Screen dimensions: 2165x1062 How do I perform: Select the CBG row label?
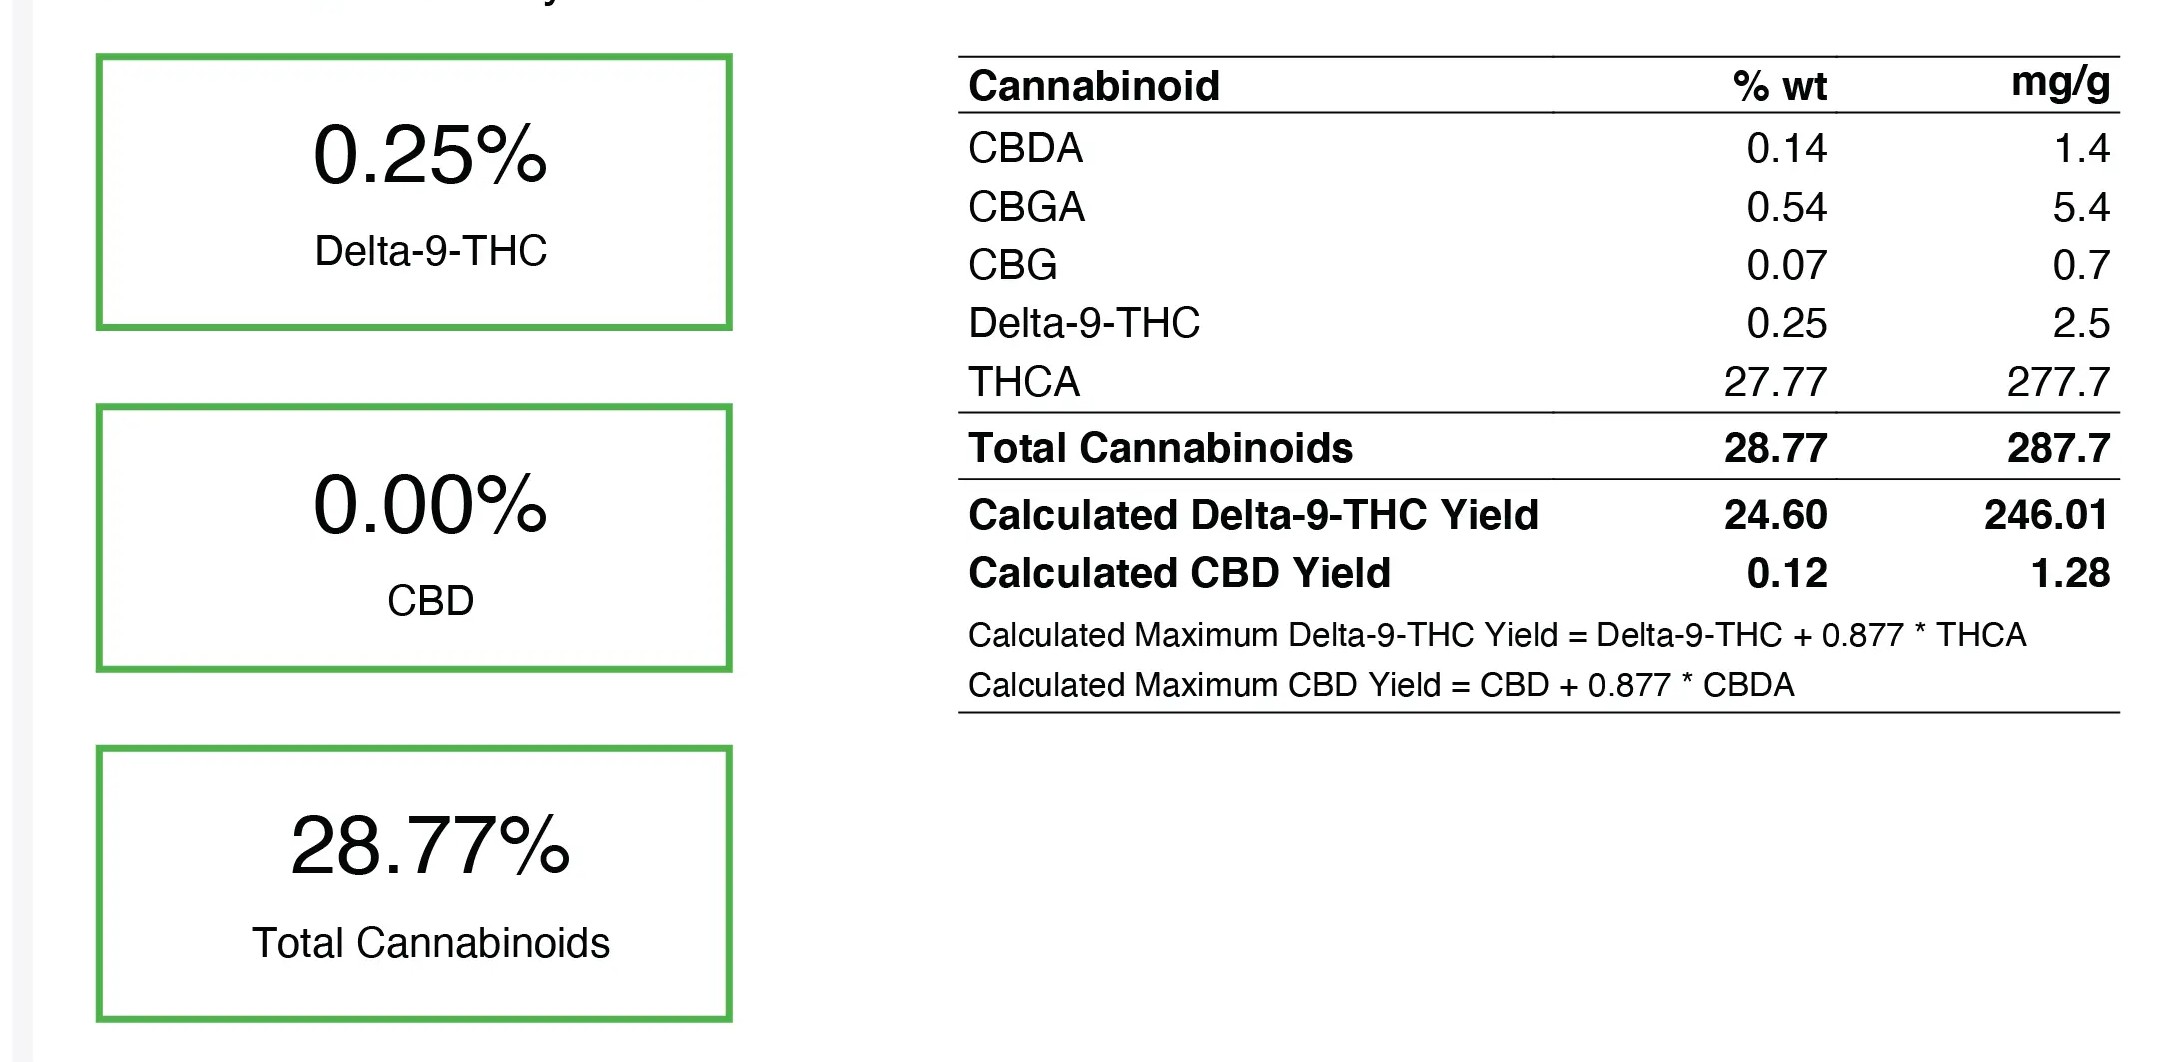[x=1012, y=265]
